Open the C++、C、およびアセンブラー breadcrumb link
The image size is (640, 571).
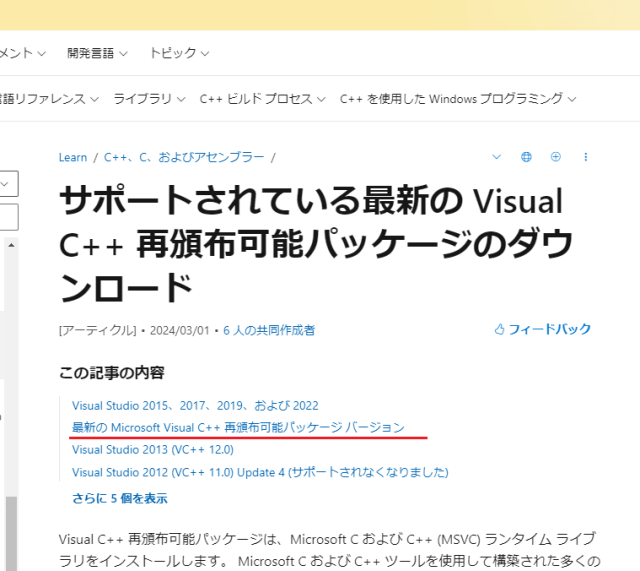click(184, 158)
